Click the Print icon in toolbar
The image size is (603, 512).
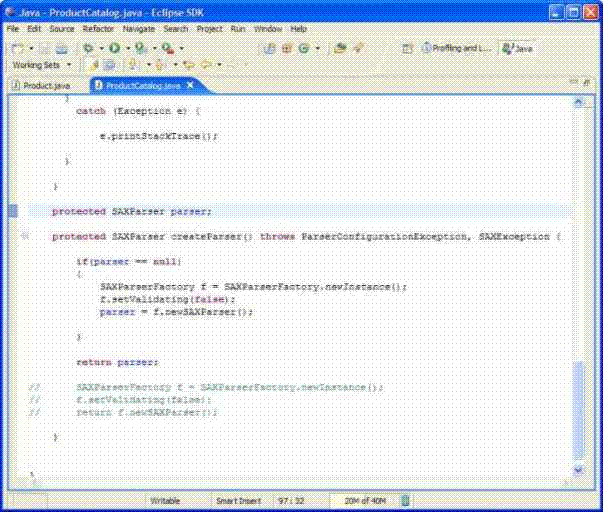pos(62,47)
